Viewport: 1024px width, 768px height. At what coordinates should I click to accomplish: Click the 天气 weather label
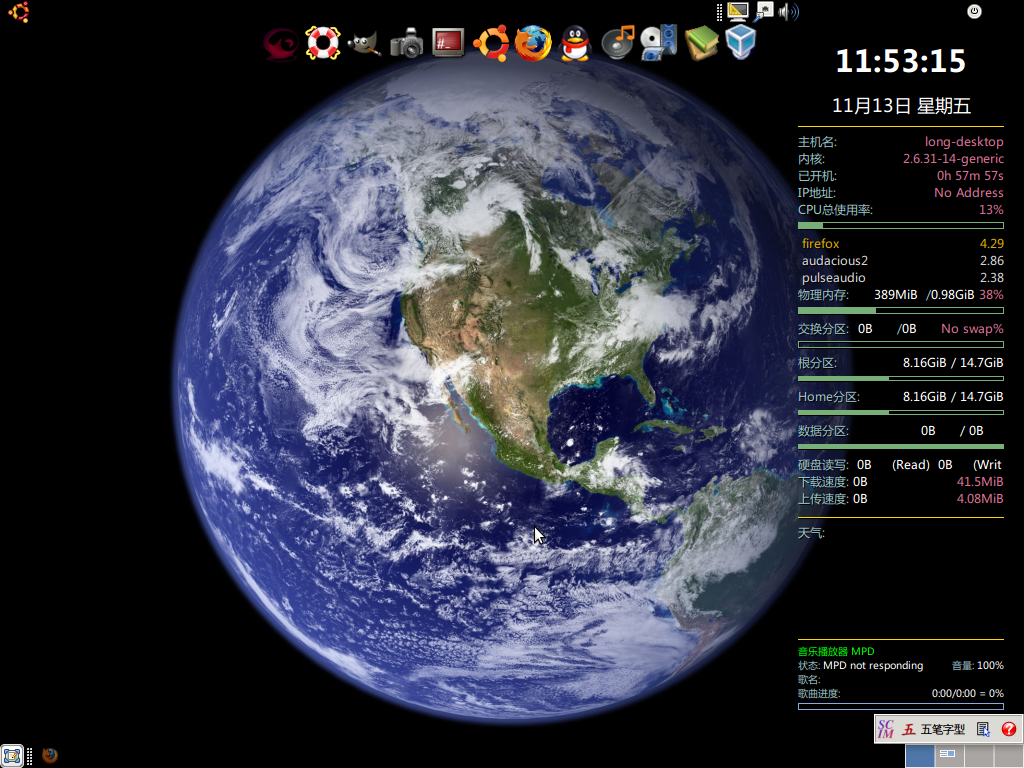[811, 533]
